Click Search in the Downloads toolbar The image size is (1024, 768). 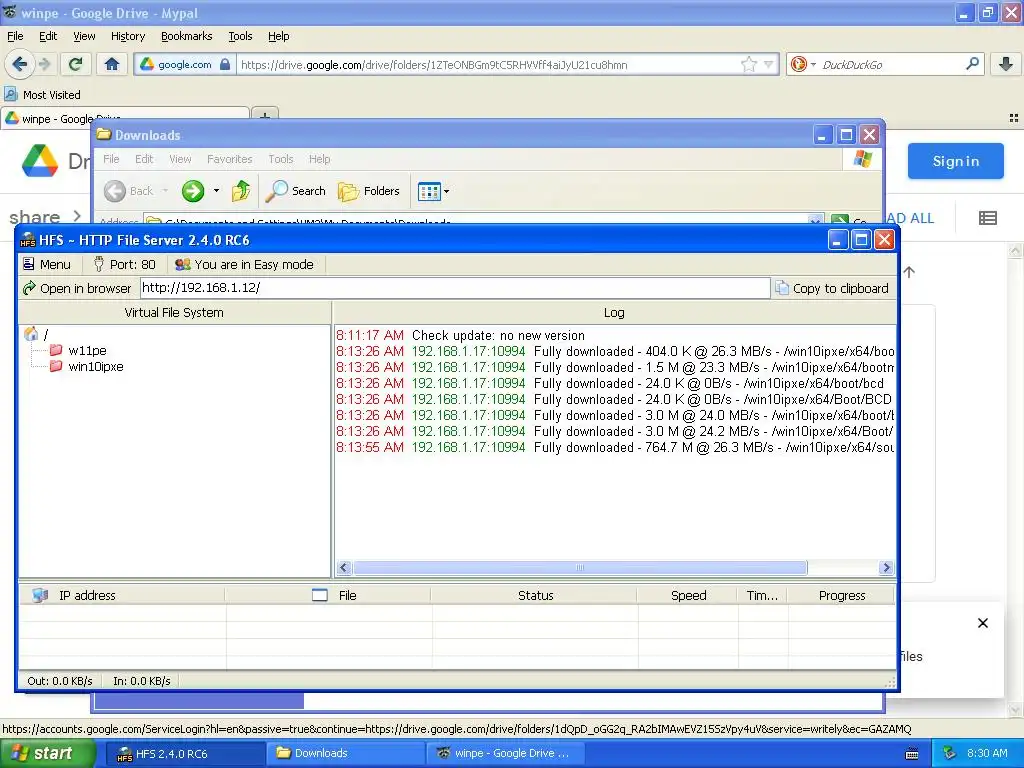tap(295, 191)
